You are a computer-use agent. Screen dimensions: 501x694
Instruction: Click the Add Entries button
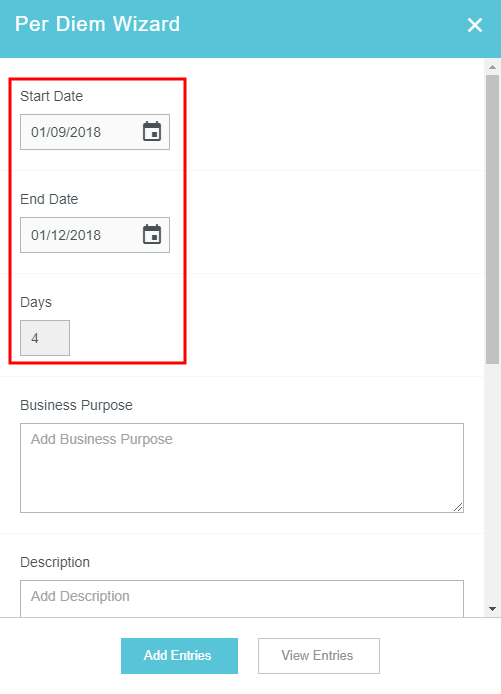coord(179,655)
